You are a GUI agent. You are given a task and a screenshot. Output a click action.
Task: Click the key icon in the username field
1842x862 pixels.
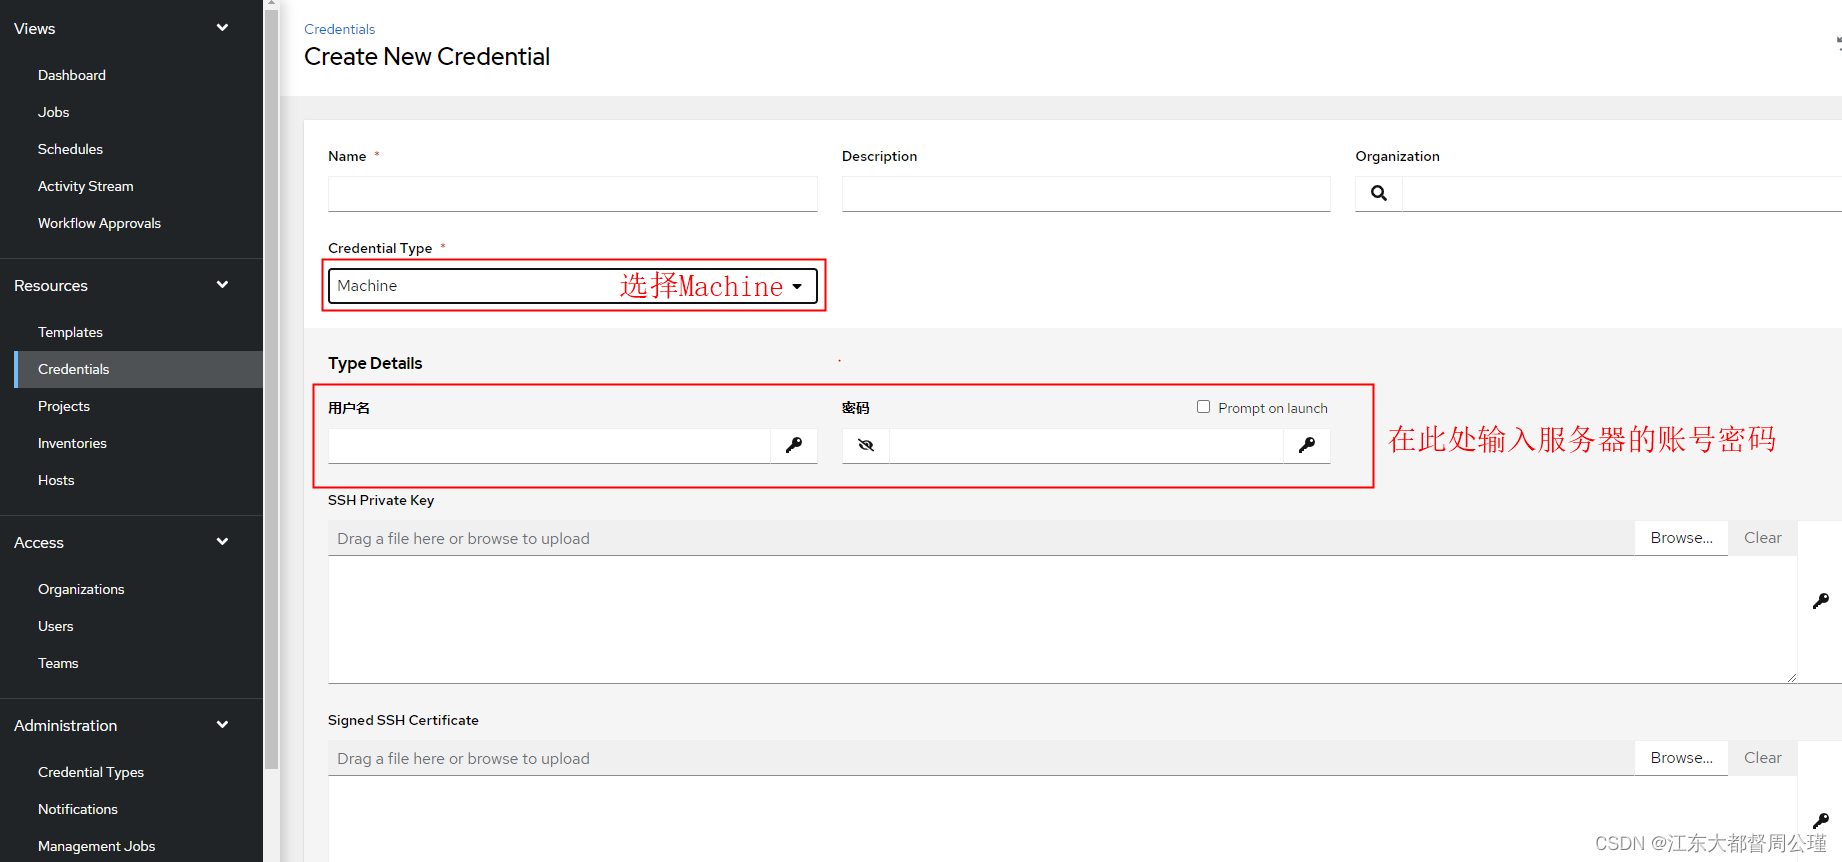click(794, 445)
